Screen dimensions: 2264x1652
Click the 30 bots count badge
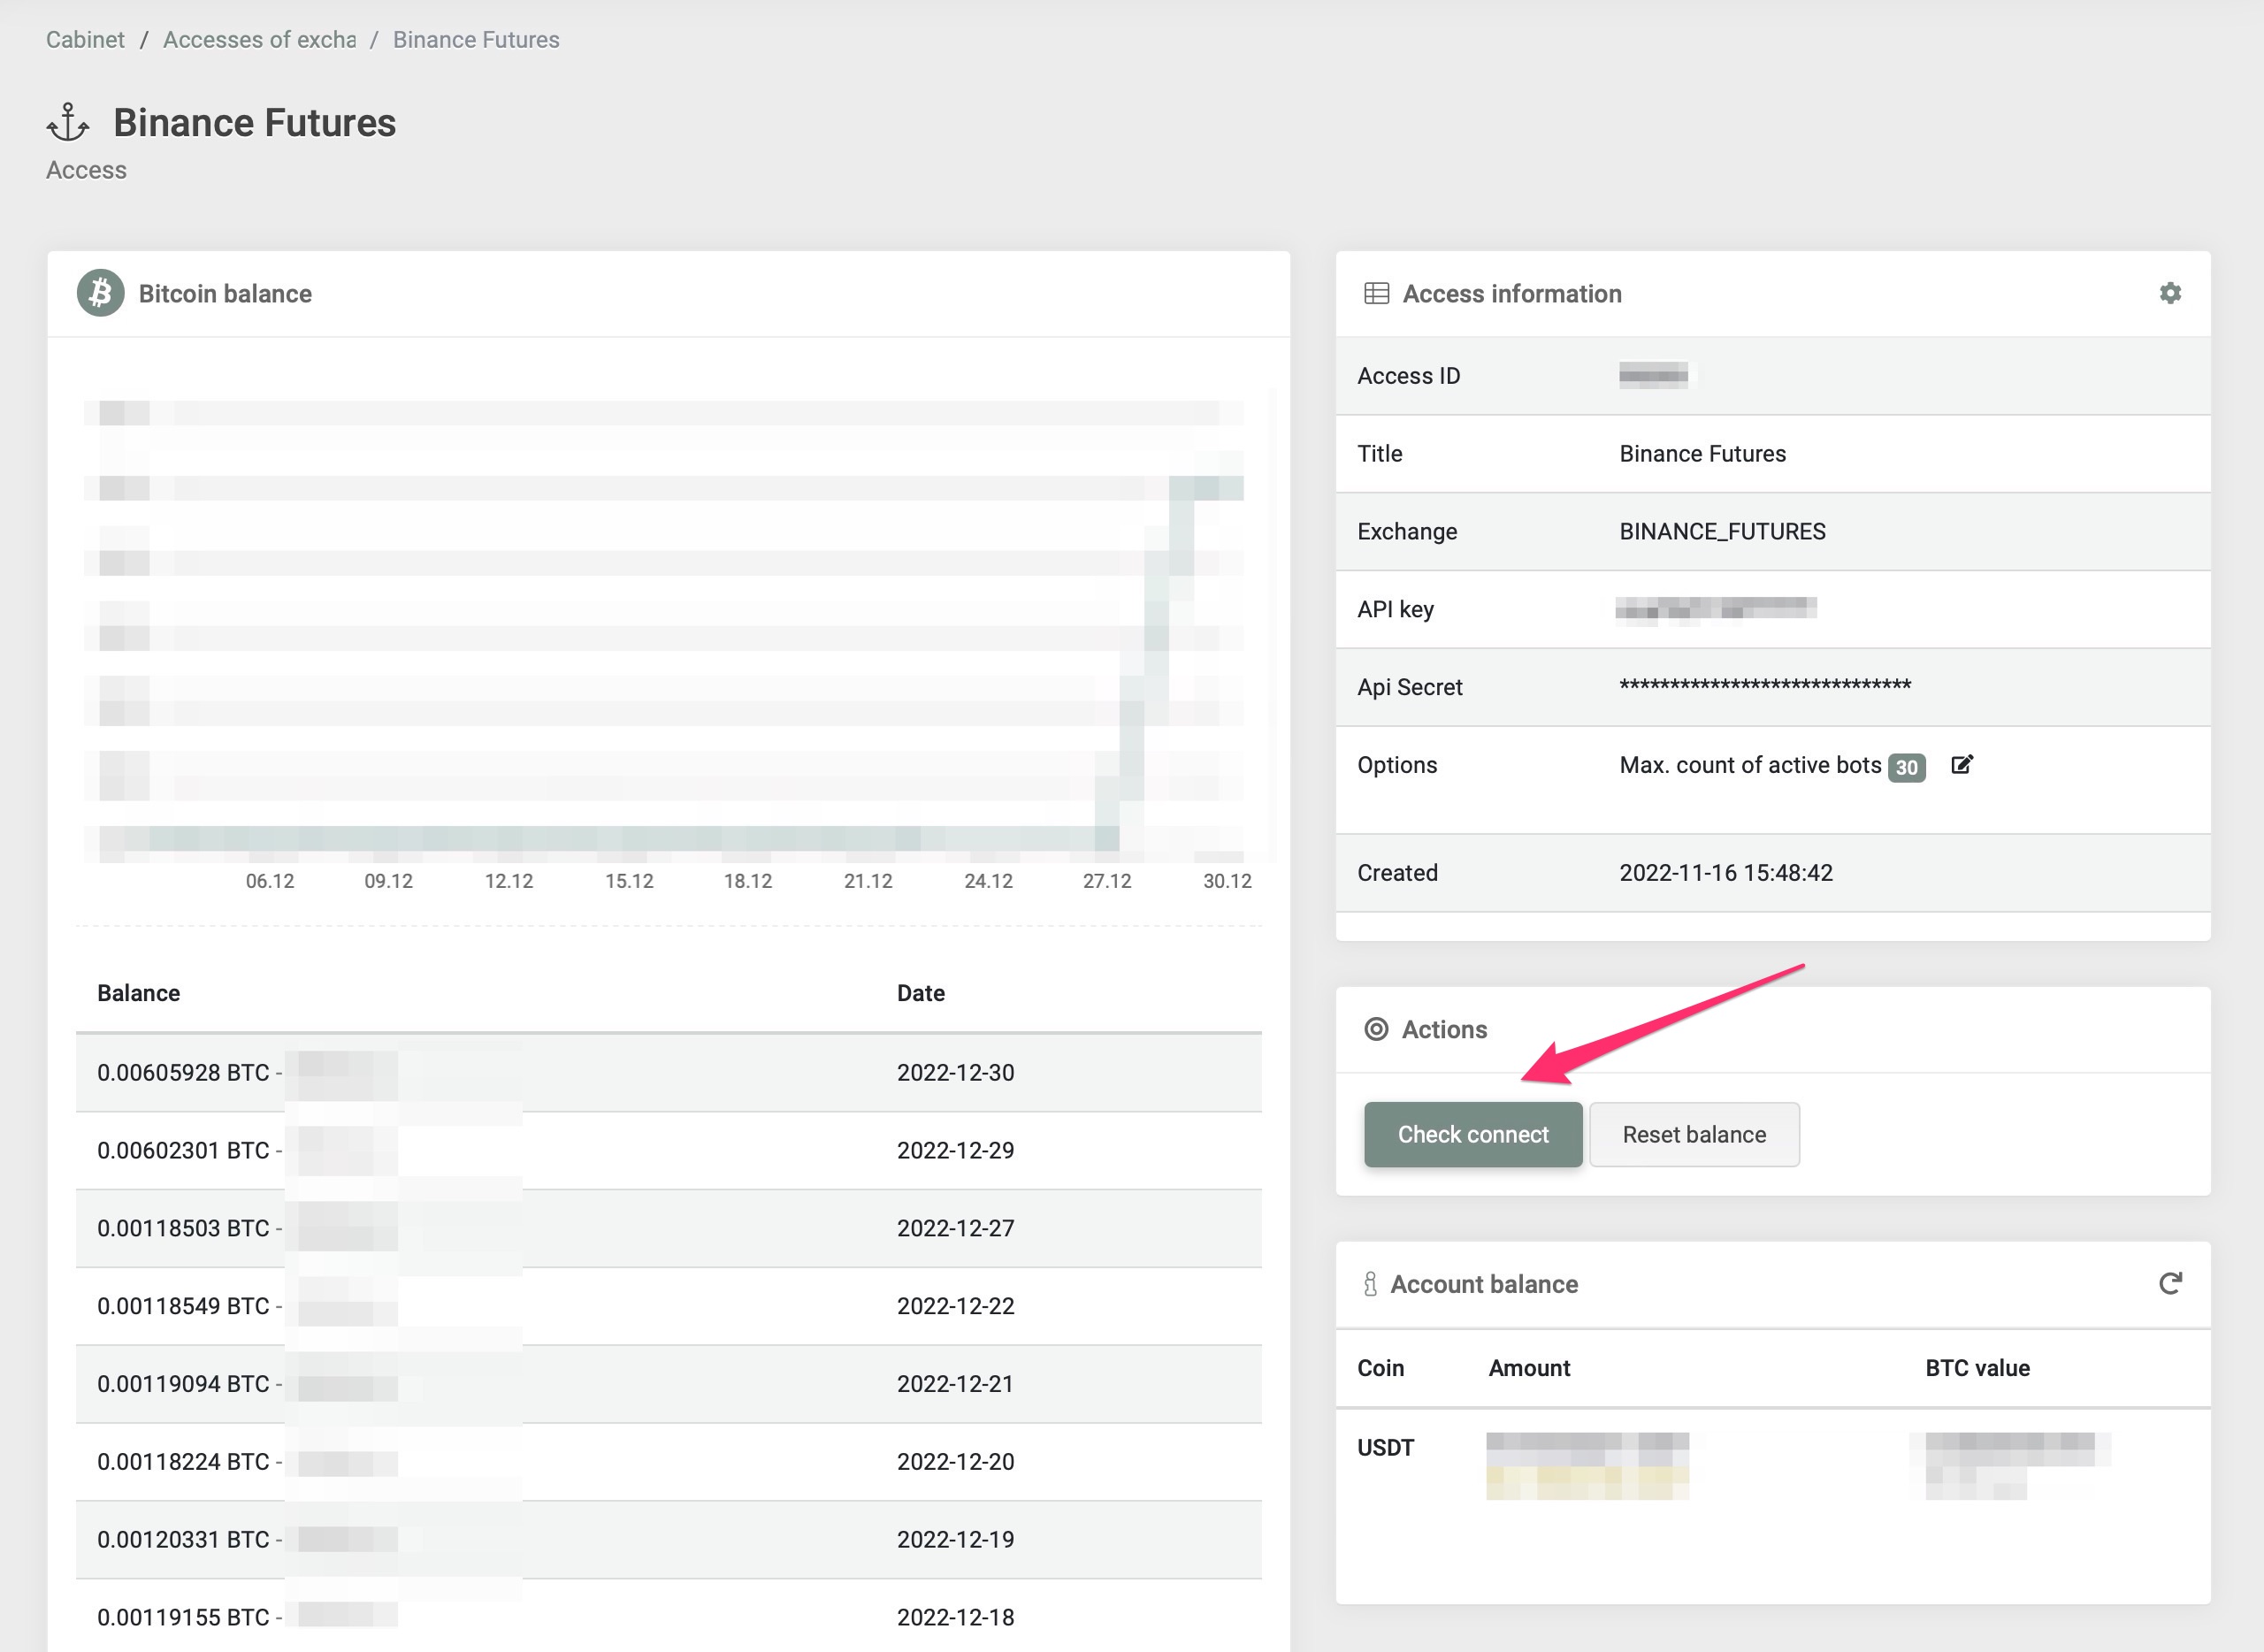click(1907, 767)
